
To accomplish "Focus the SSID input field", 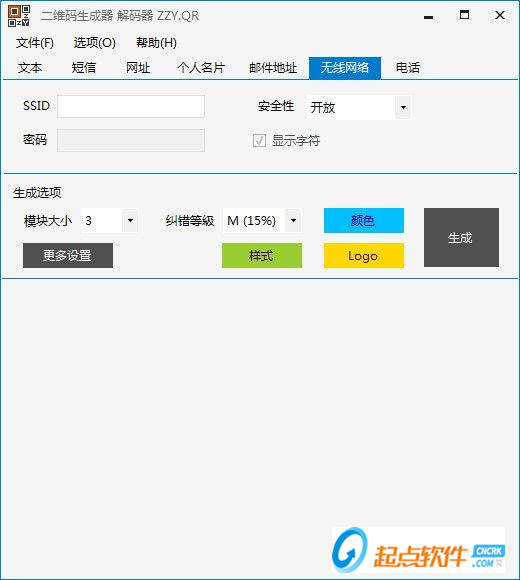I will (131, 107).
